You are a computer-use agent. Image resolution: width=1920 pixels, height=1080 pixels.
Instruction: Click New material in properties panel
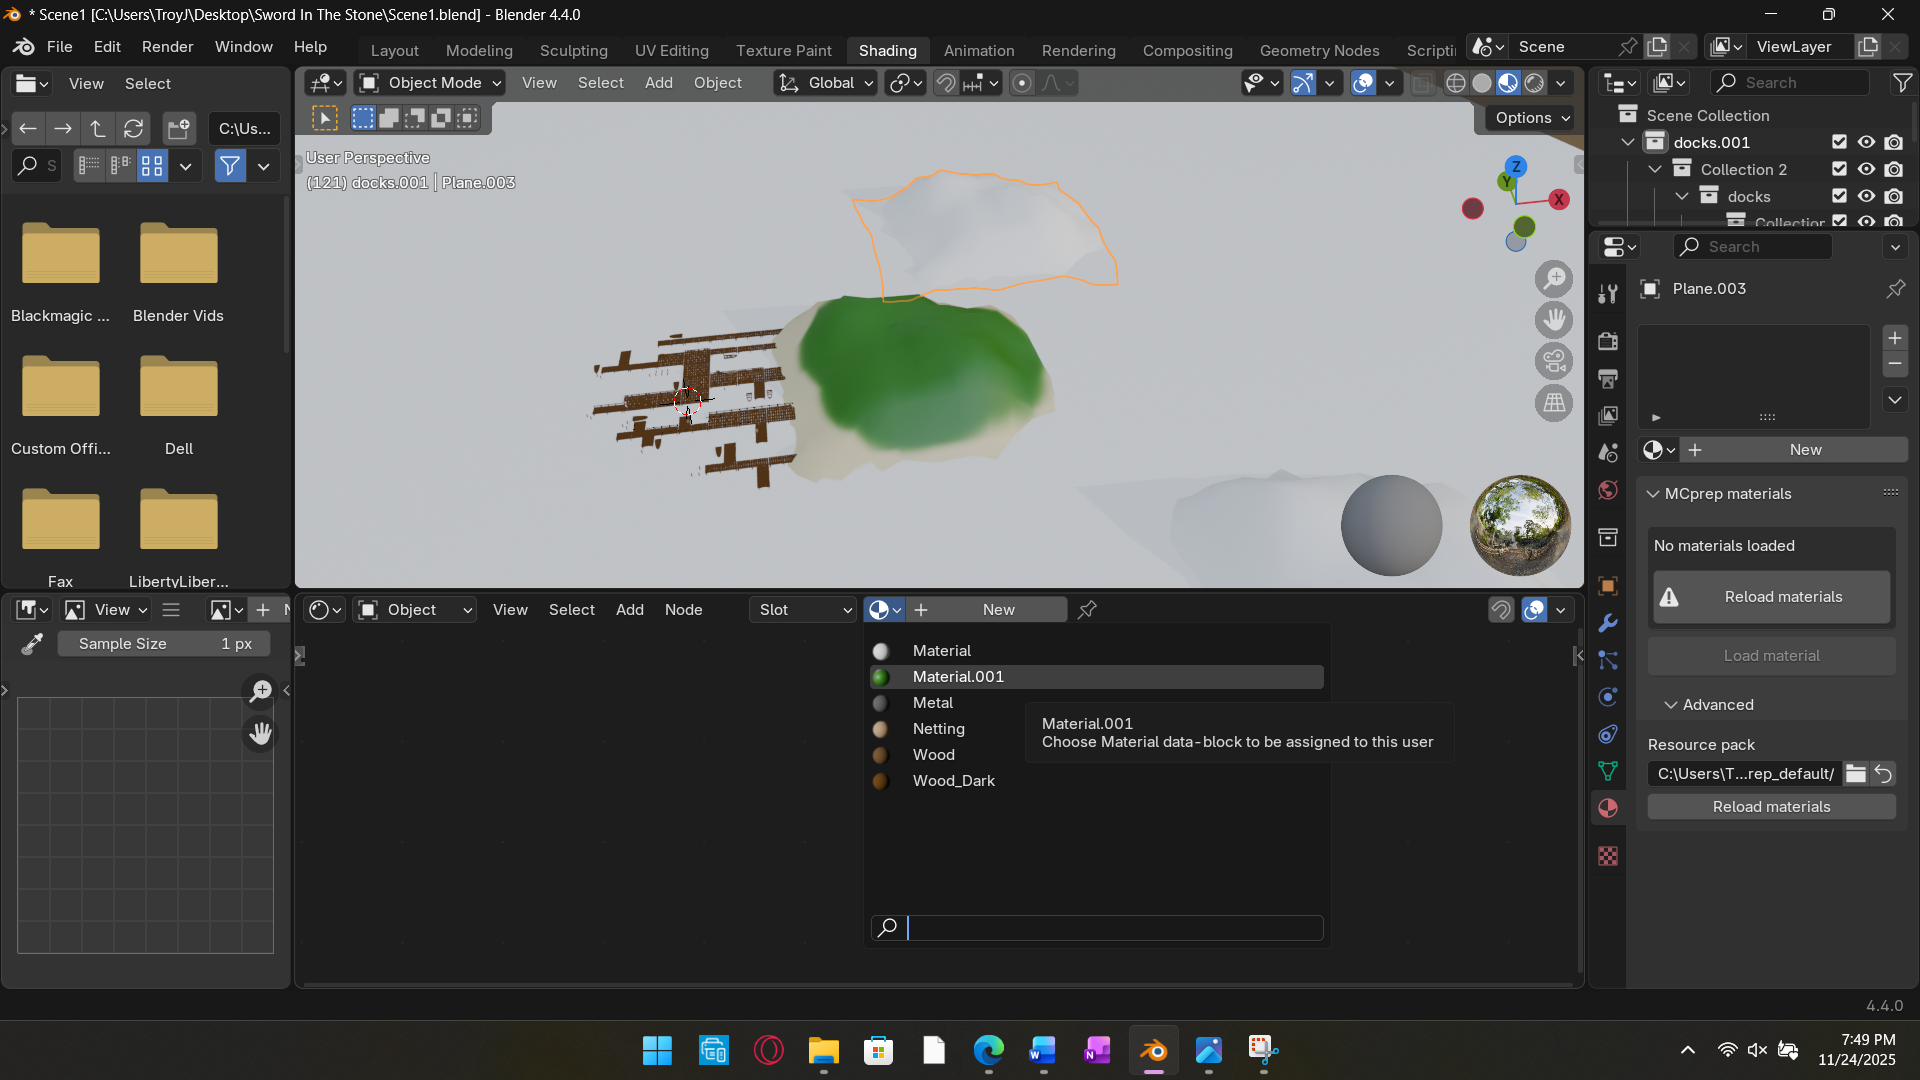(1795, 450)
